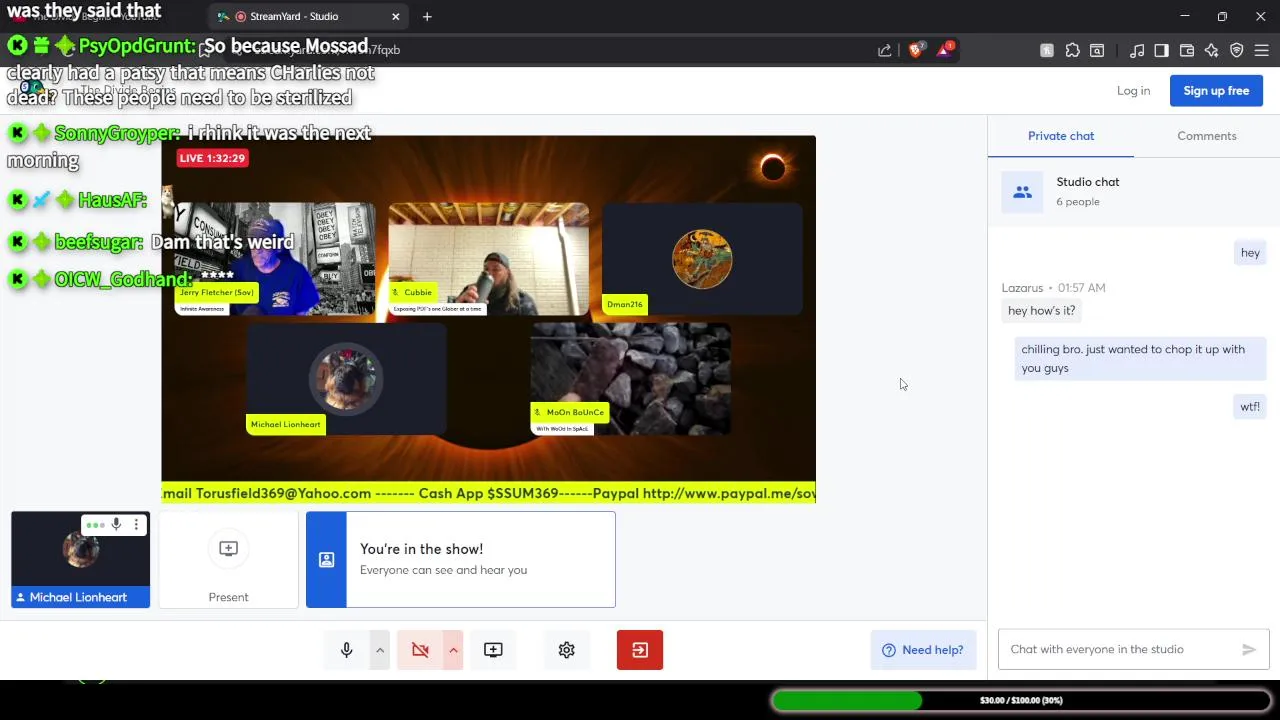The width and height of the screenshot is (1280, 720).
Task: Click the tab search window icon in toolbar
Action: point(1097,50)
